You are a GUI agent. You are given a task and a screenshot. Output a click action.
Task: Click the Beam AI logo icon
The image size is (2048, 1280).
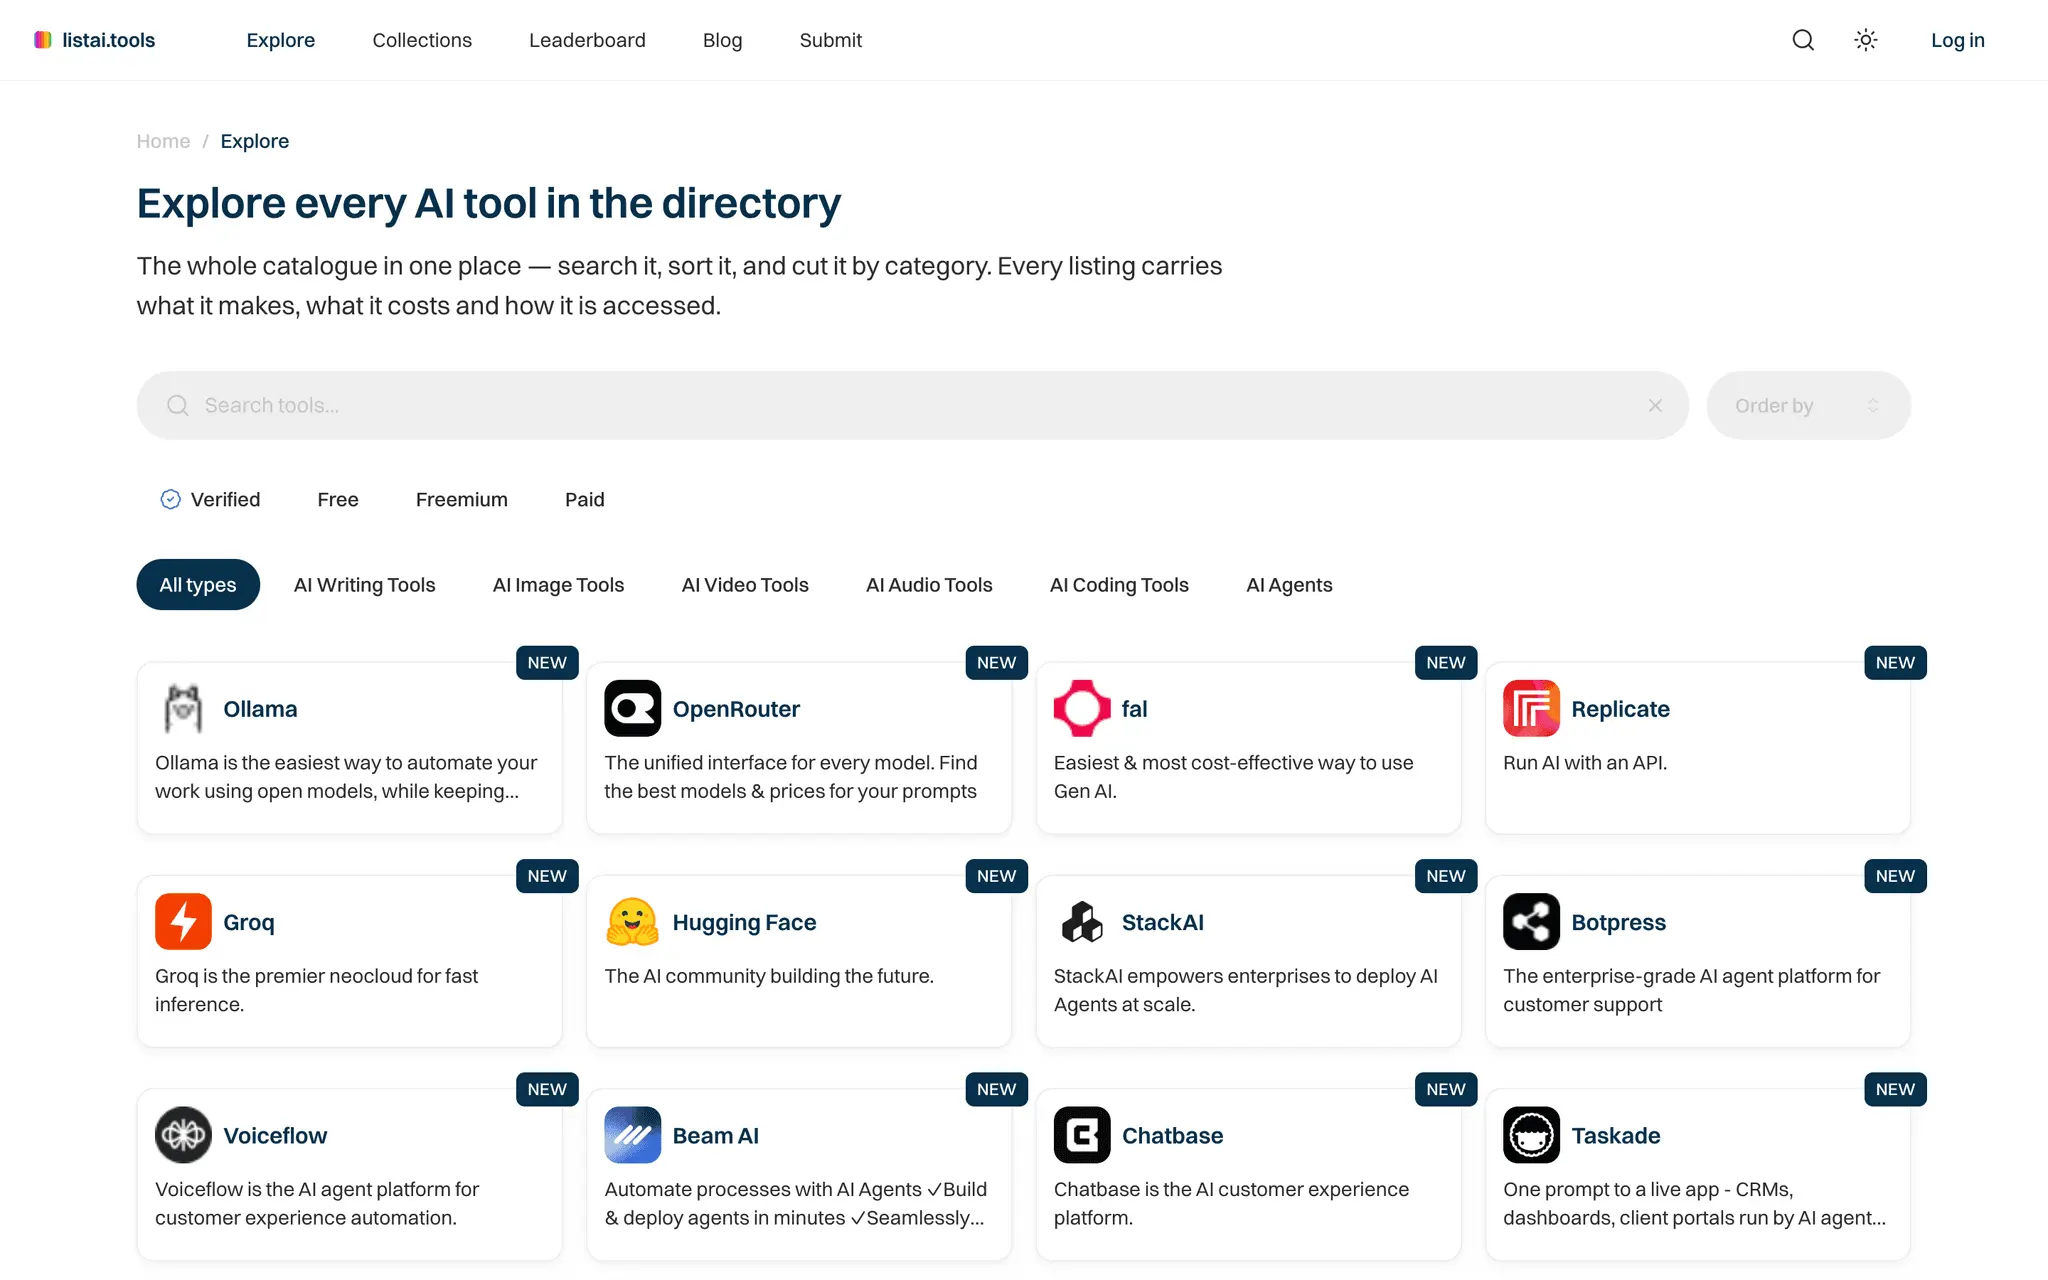coord(632,1135)
